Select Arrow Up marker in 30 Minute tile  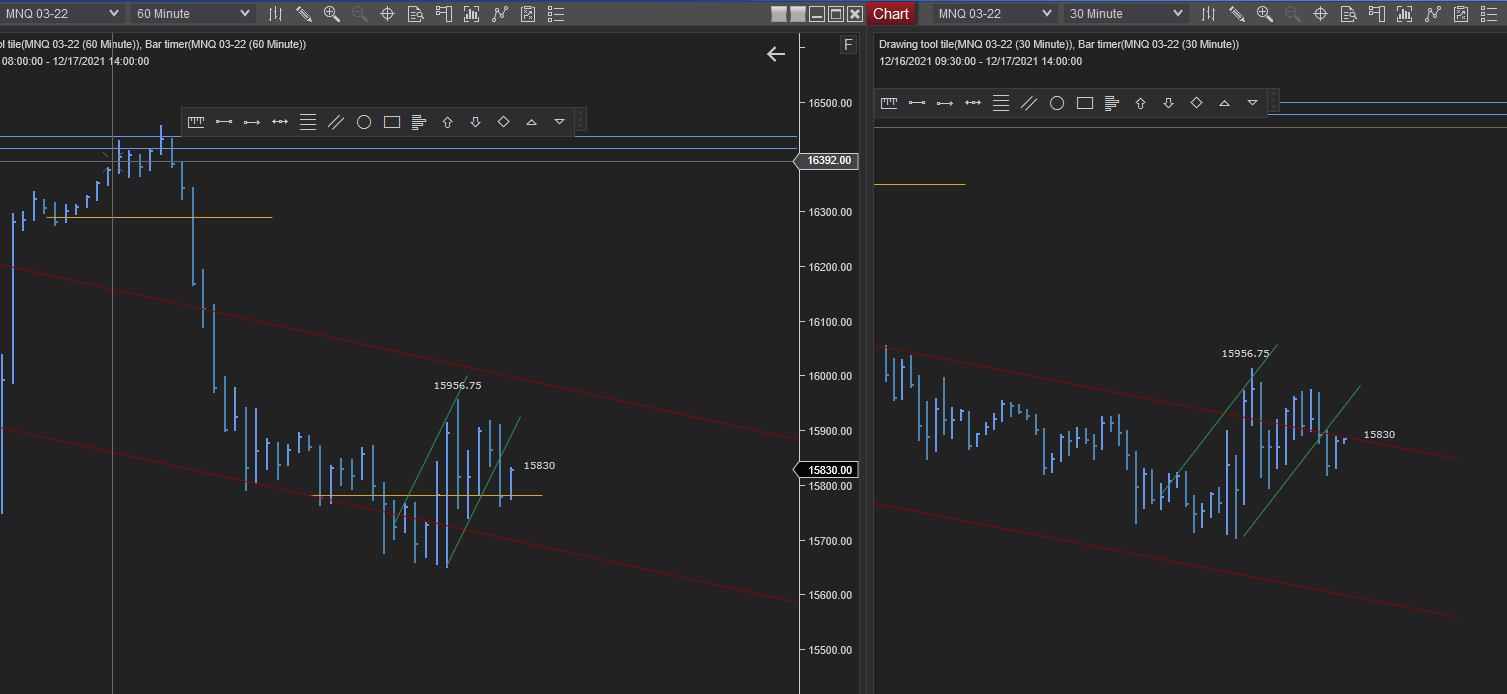[1140, 103]
